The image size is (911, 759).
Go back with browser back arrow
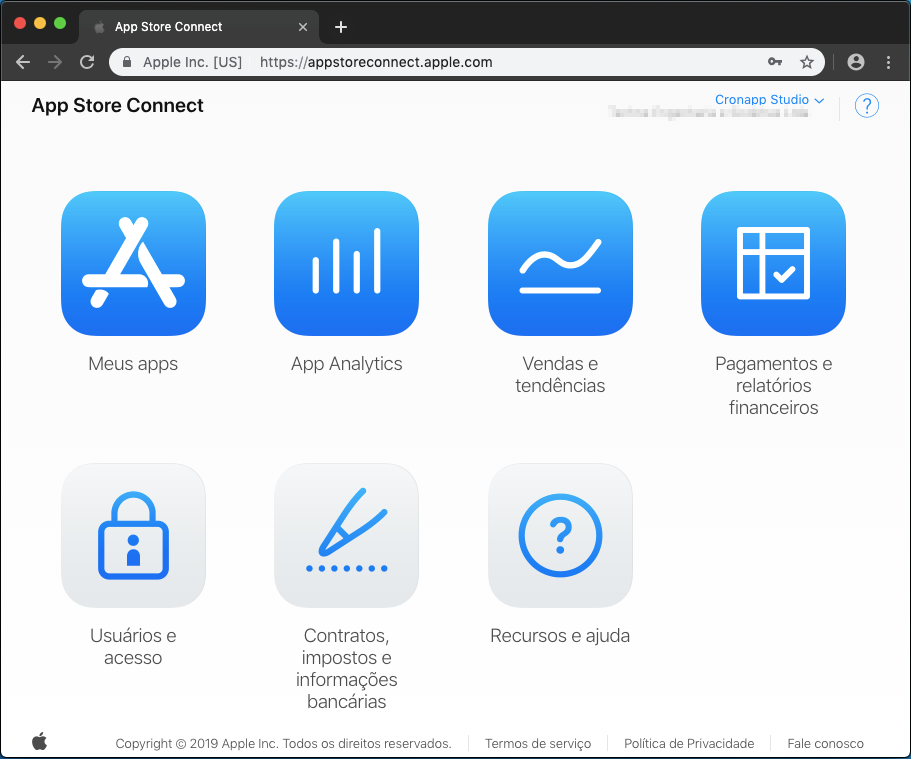pyautogui.click(x=23, y=62)
